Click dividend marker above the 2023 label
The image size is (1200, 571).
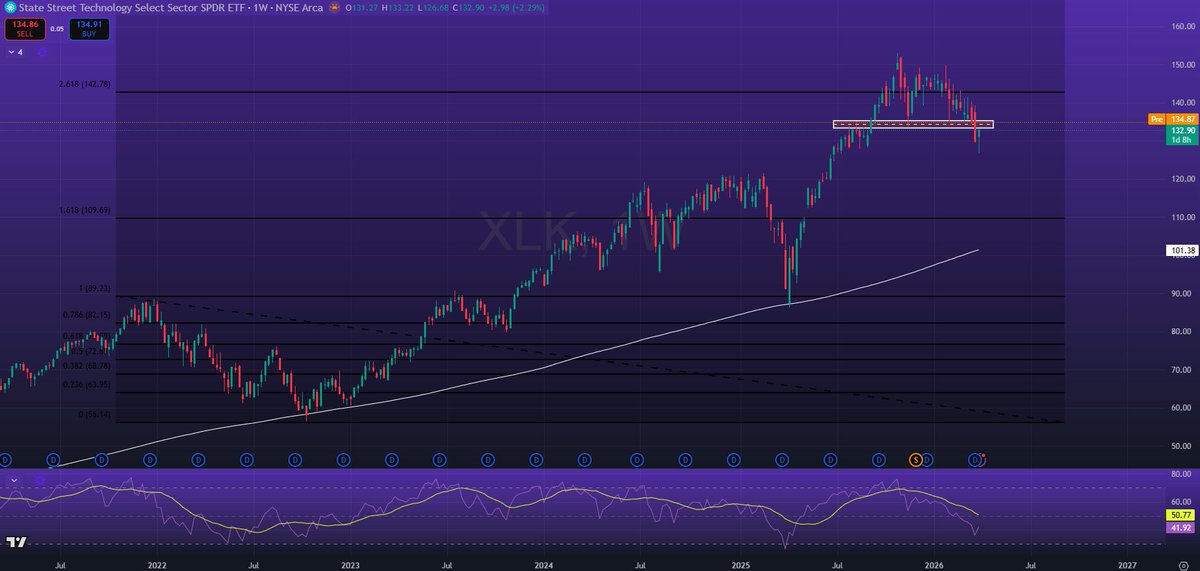click(x=343, y=459)
